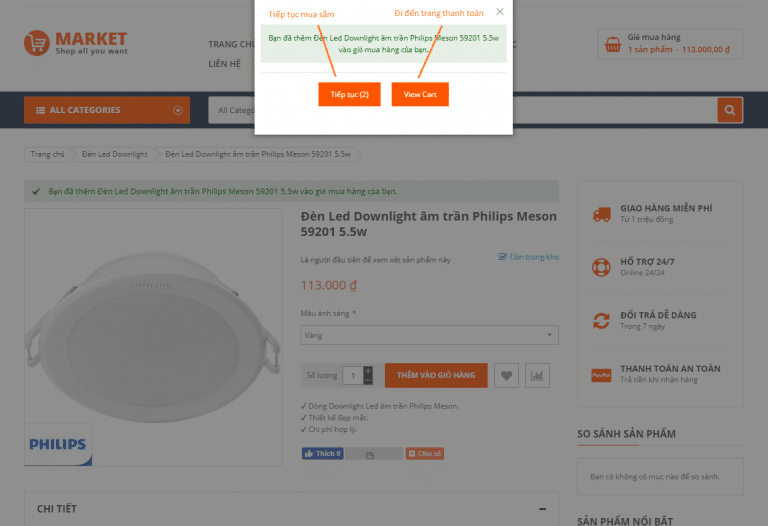Collapse the Chi tiết section
Image resolution: width=768 pixels, height=526 pixels.
(541, 509)
